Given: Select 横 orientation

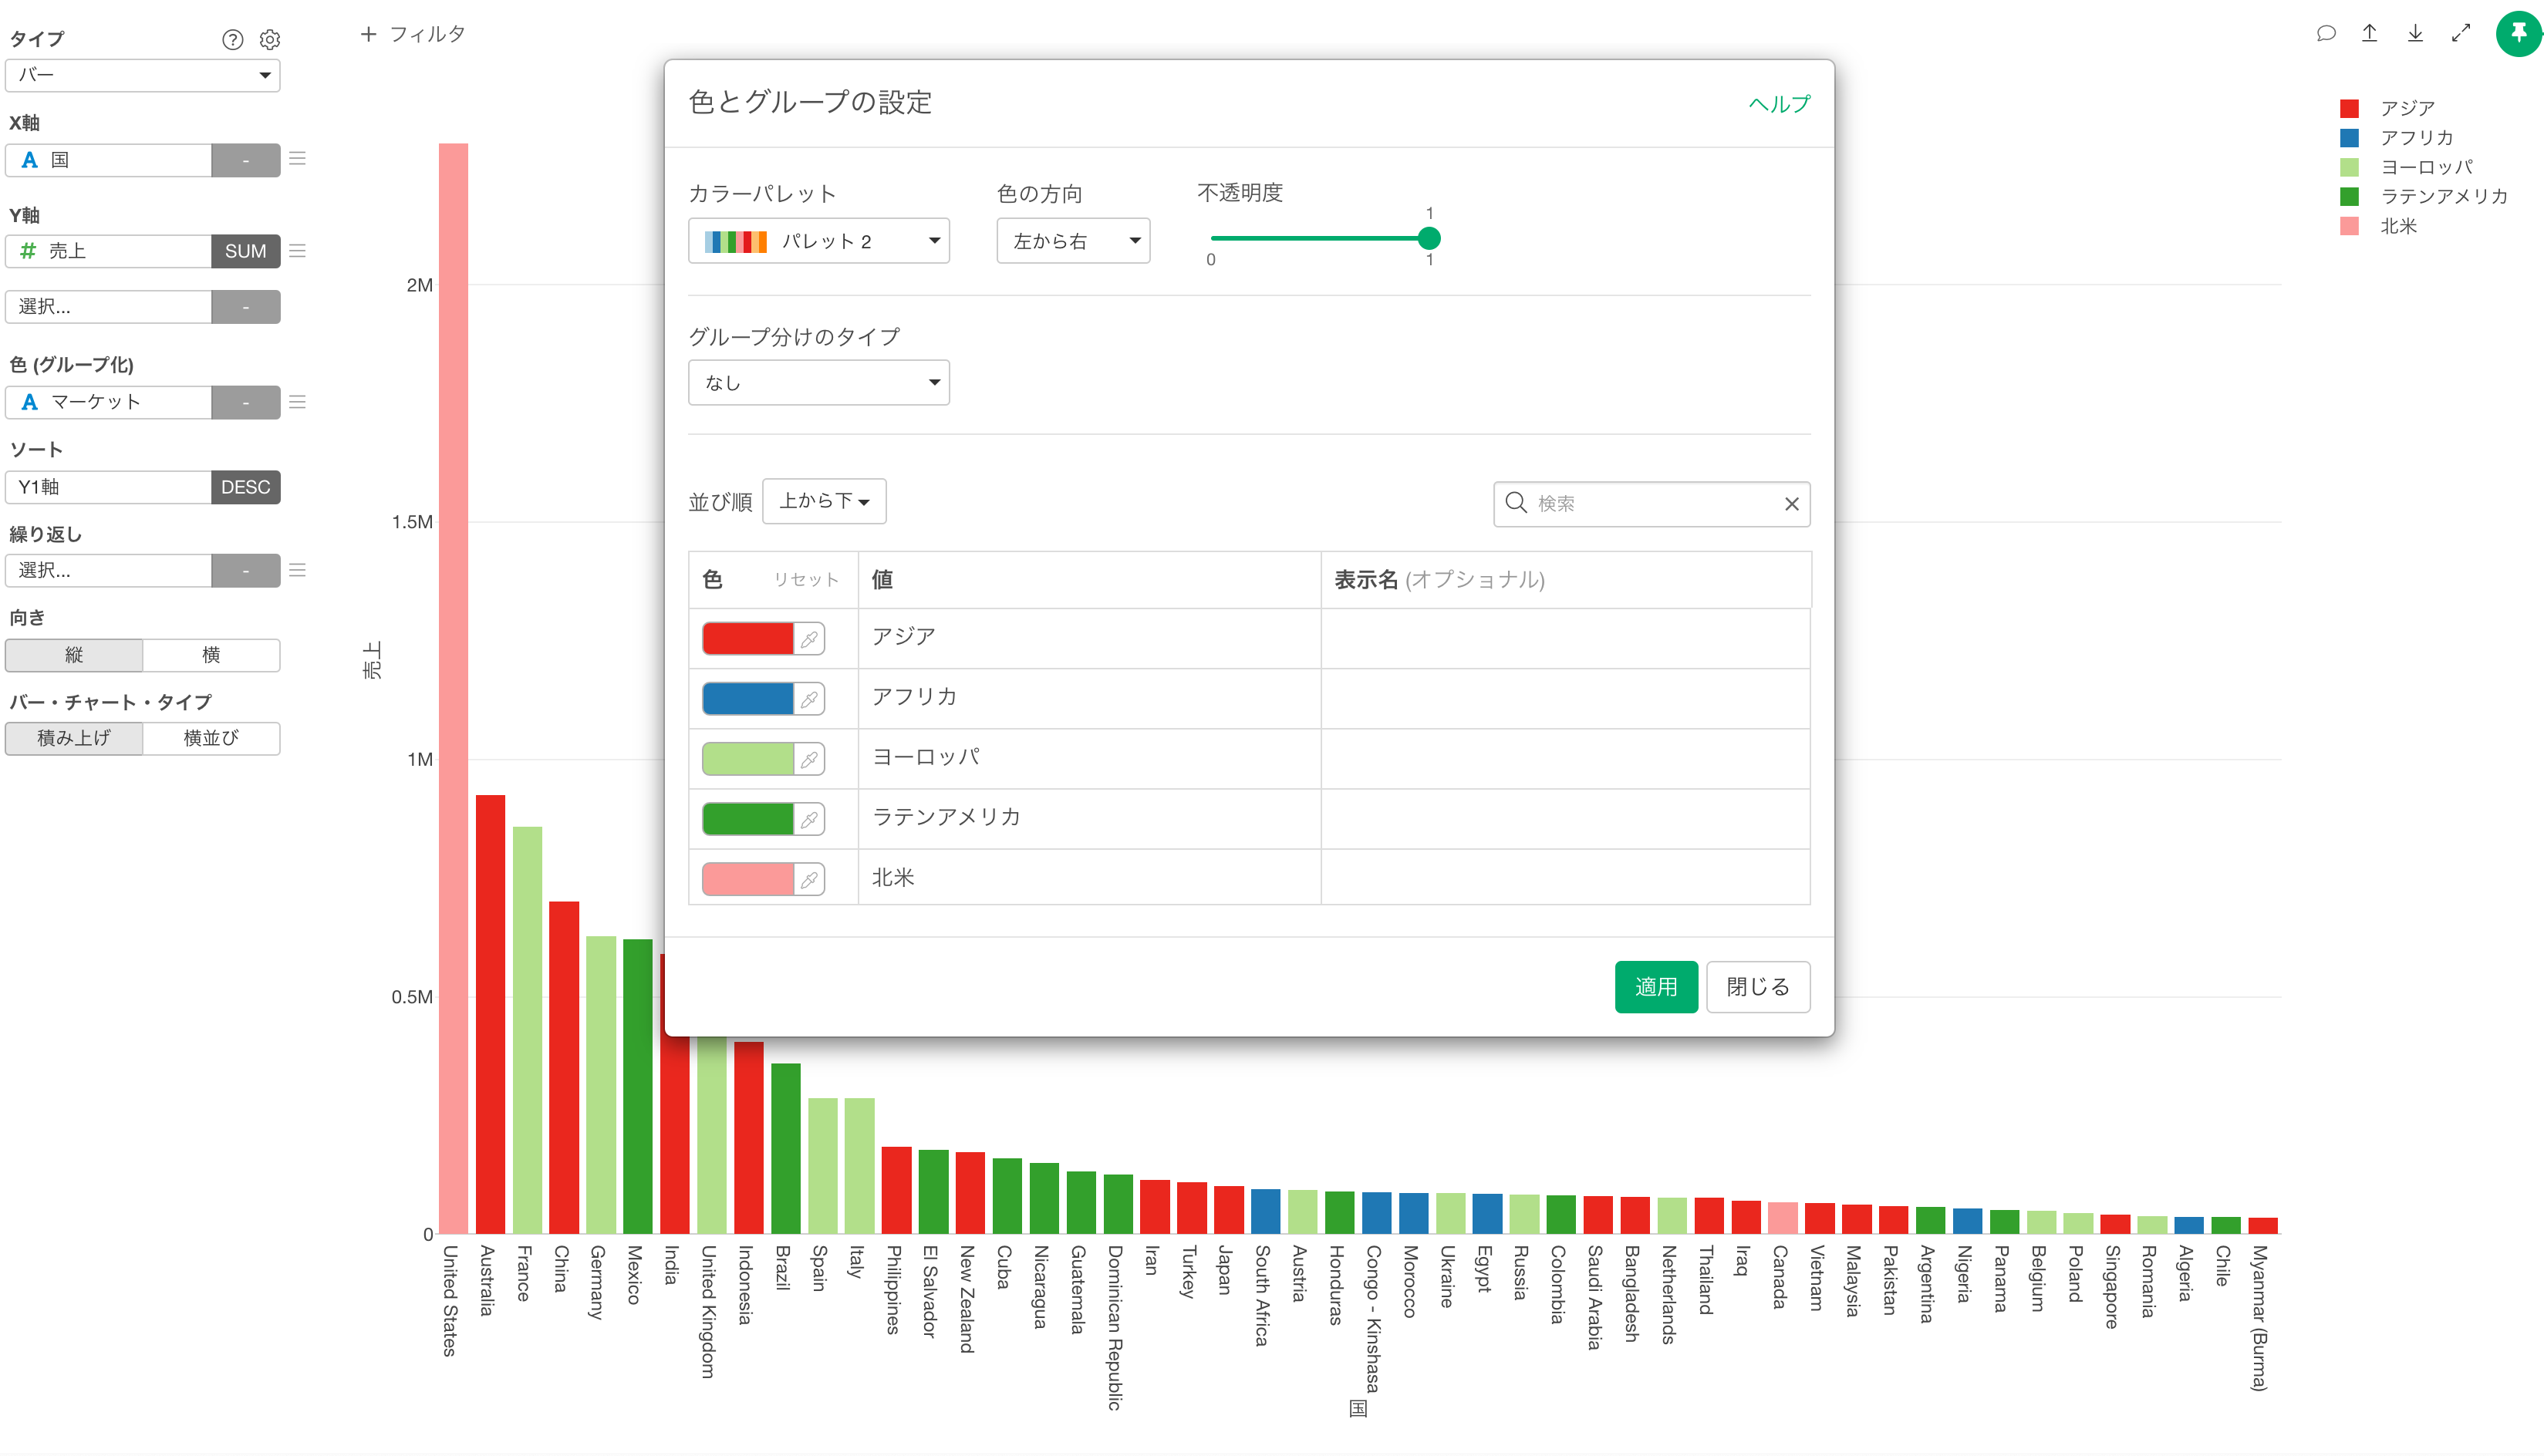Looking at the screenshot, I should click(211, 655).
